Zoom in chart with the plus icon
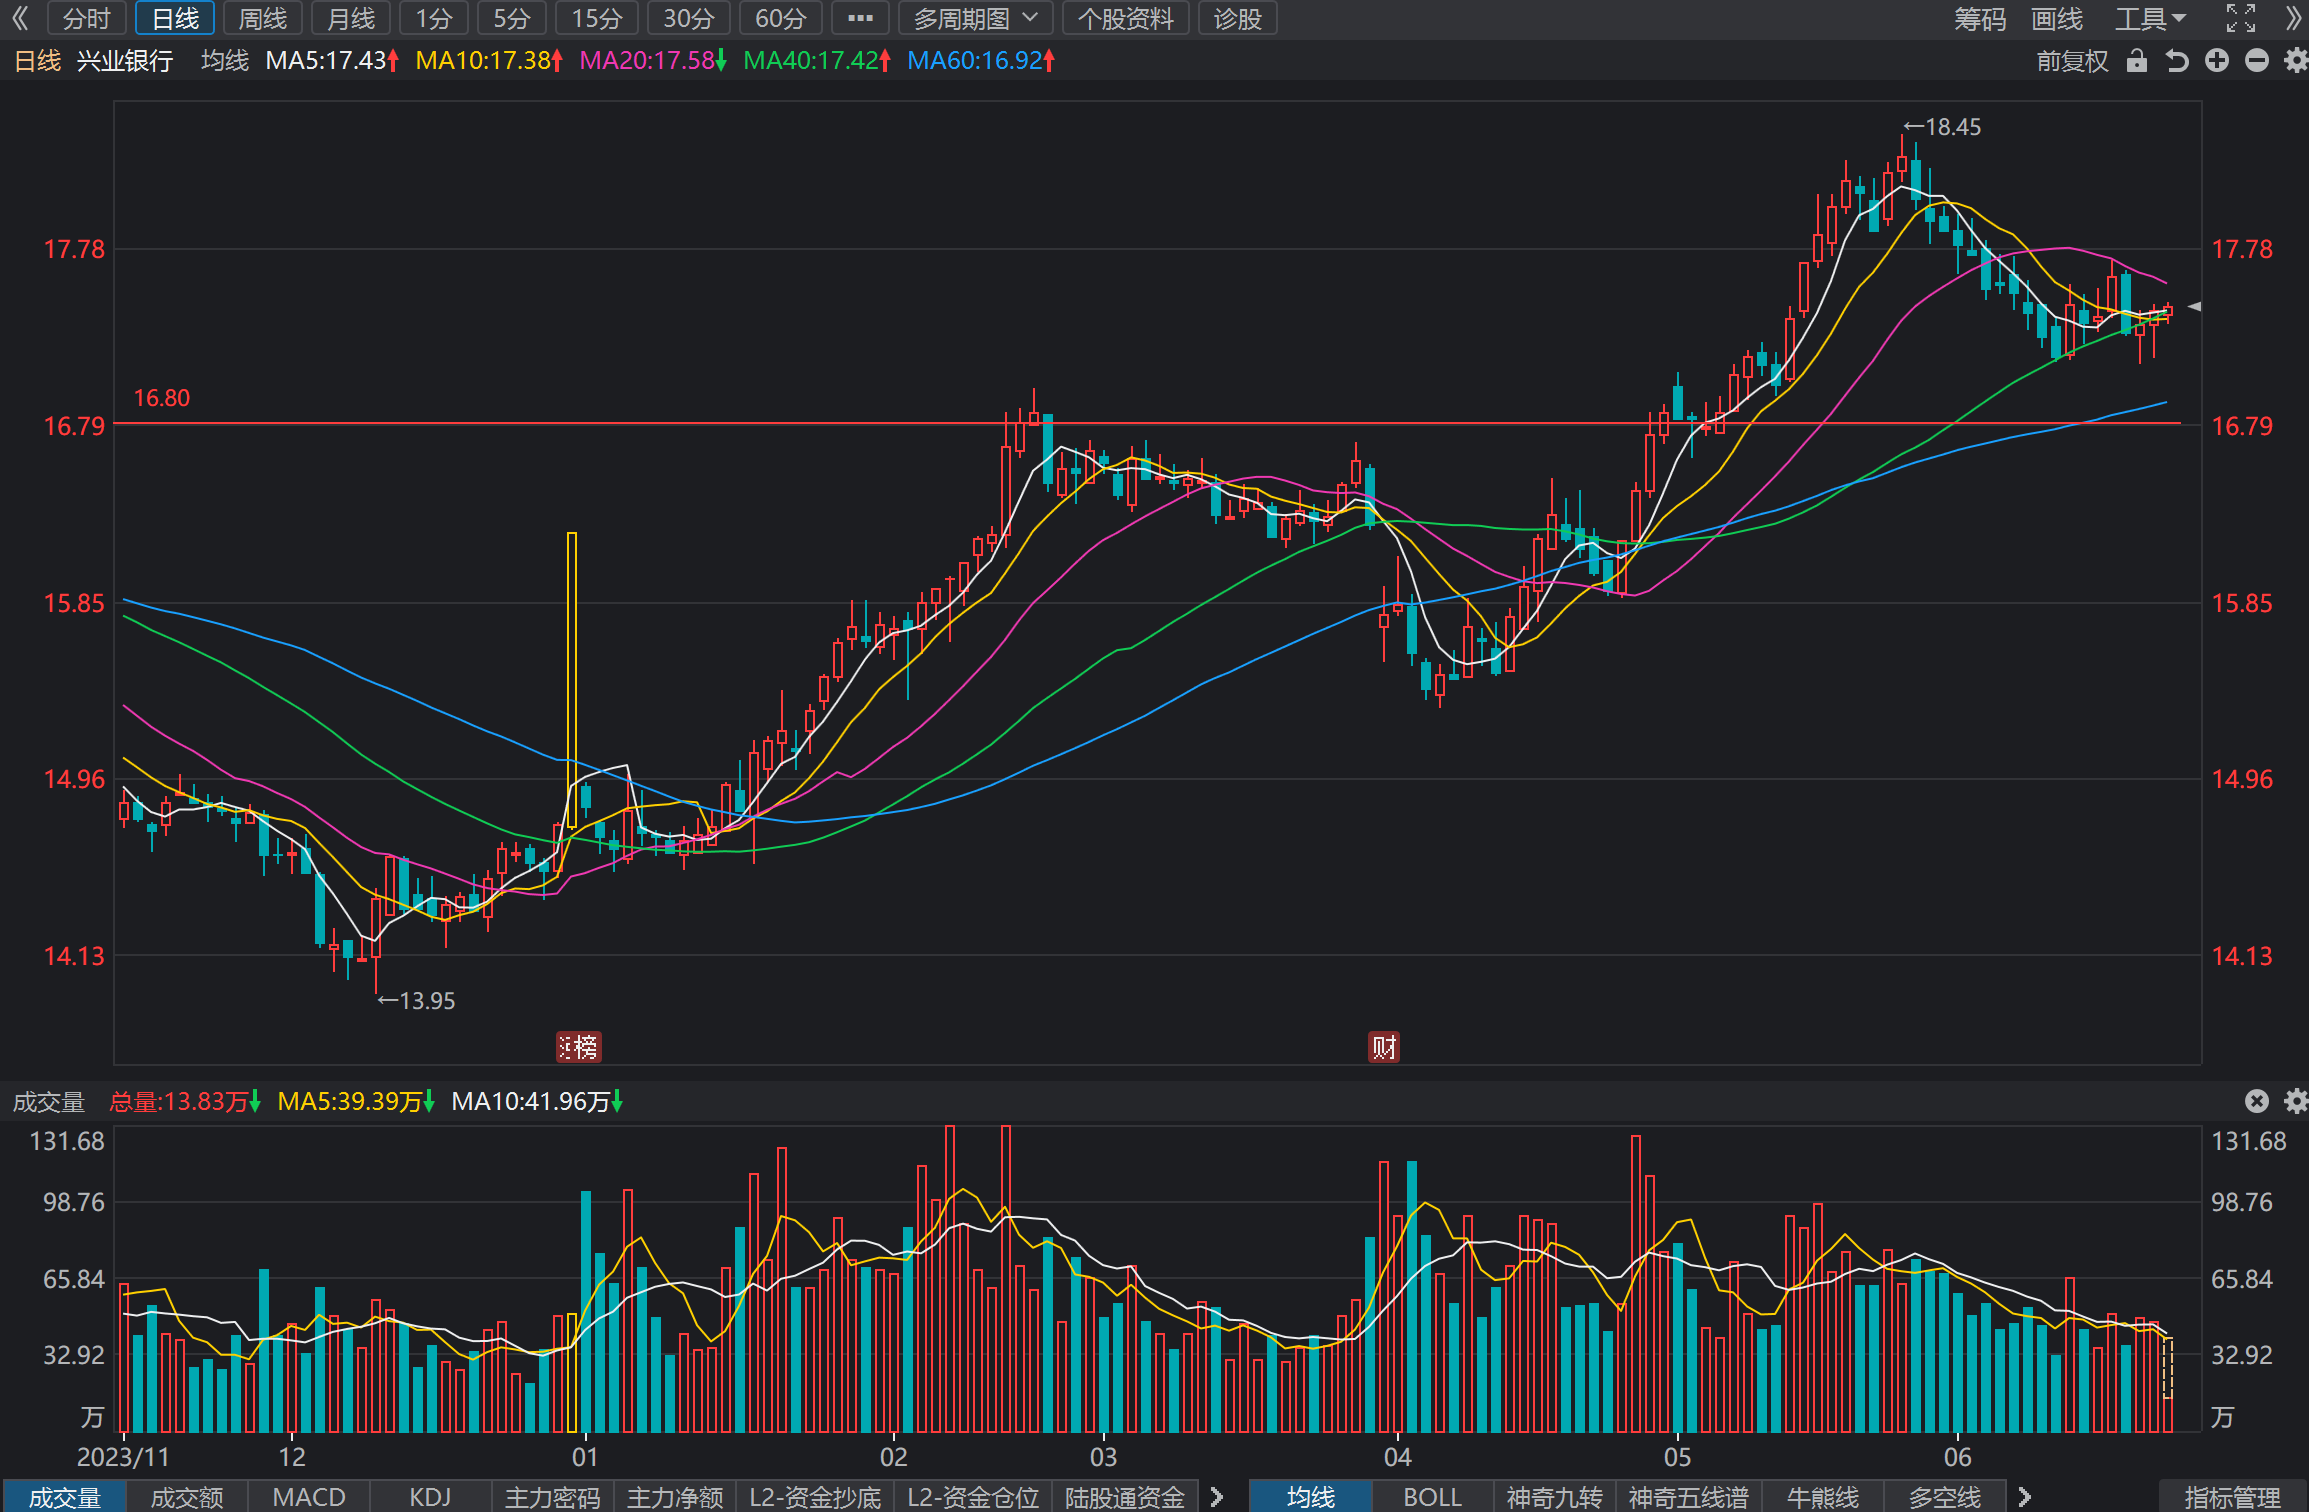2309x1512 pixels. point(2217,61)
